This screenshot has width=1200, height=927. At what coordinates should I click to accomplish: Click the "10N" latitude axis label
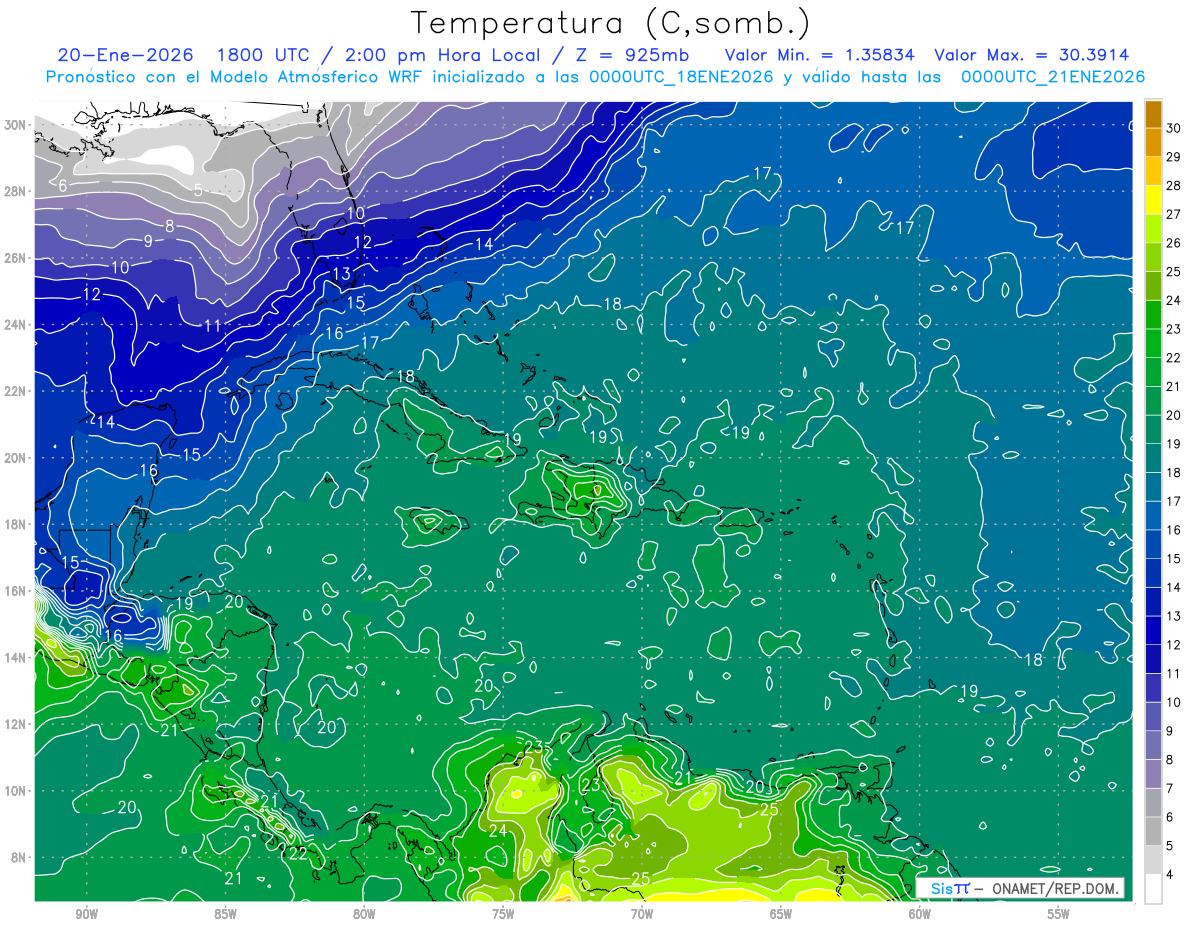point(15,791)
